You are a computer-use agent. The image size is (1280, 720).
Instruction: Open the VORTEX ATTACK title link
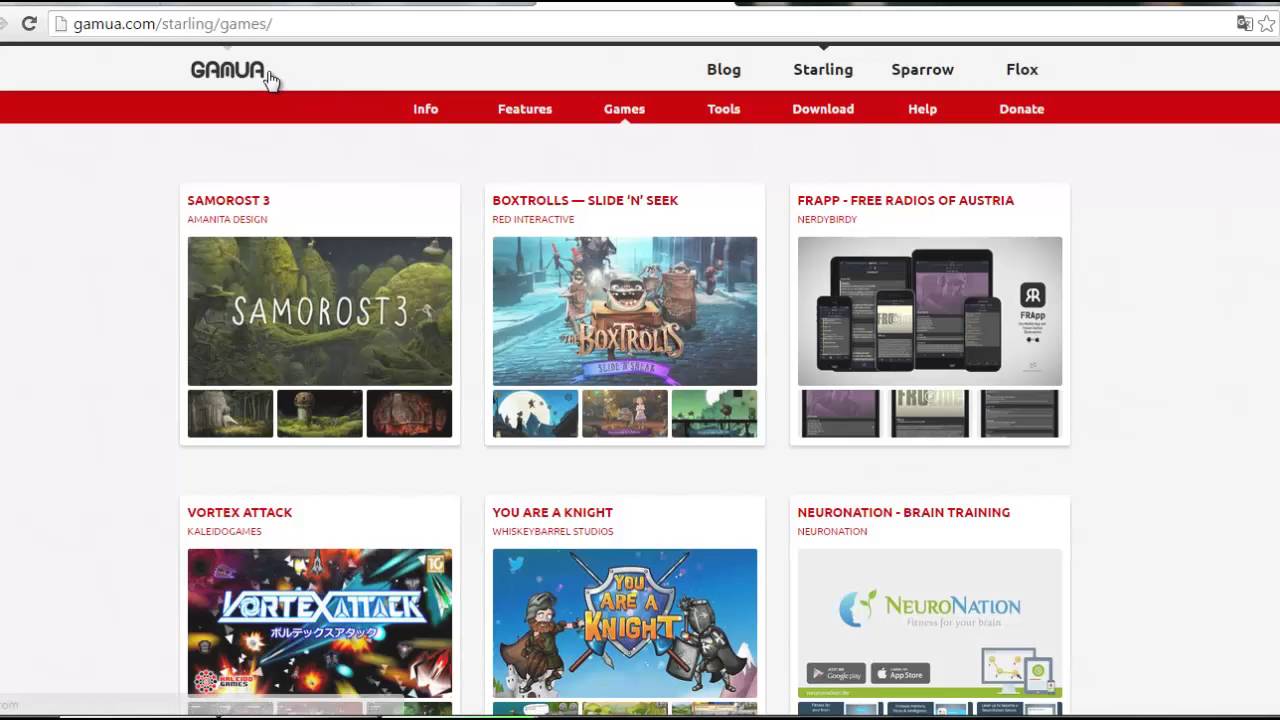coord(240,512)
